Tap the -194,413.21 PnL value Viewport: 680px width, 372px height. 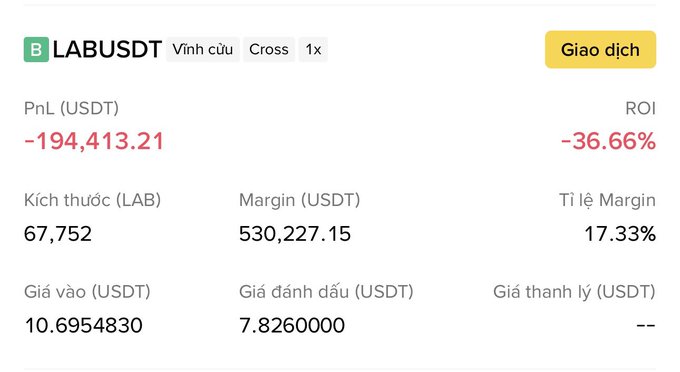94,141
